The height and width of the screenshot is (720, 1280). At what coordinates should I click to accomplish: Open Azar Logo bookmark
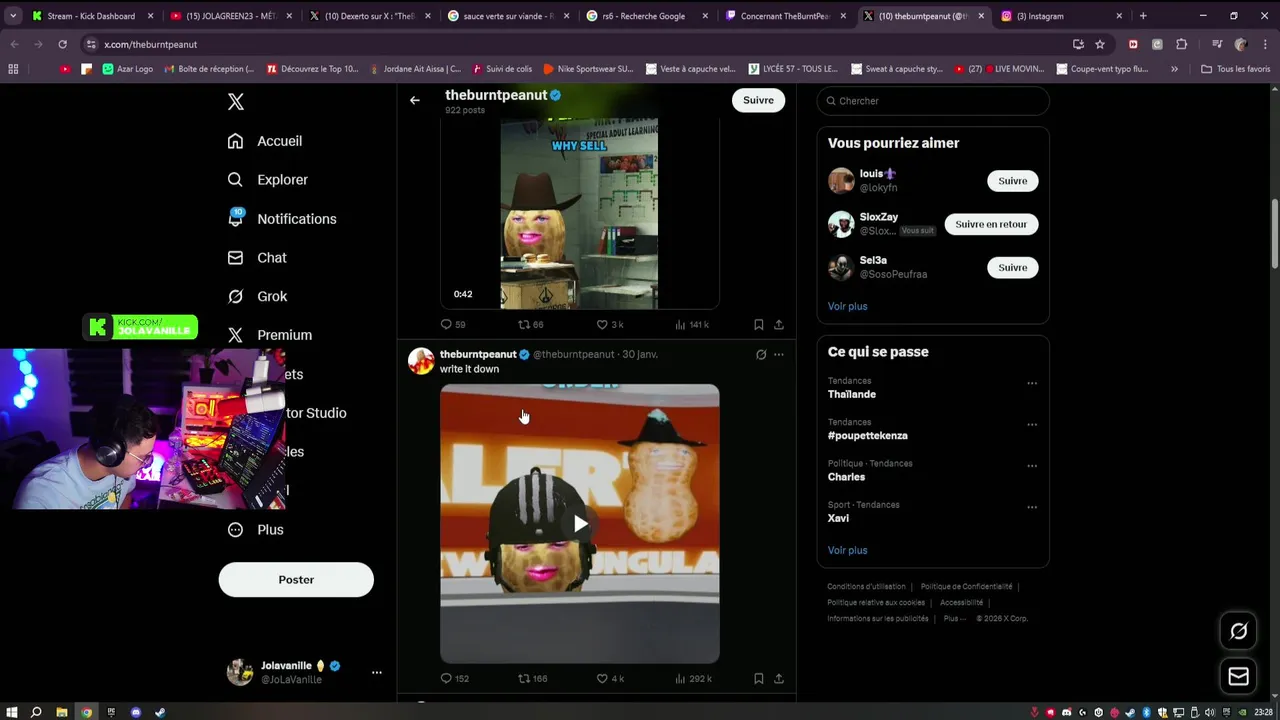click(127, 69)
